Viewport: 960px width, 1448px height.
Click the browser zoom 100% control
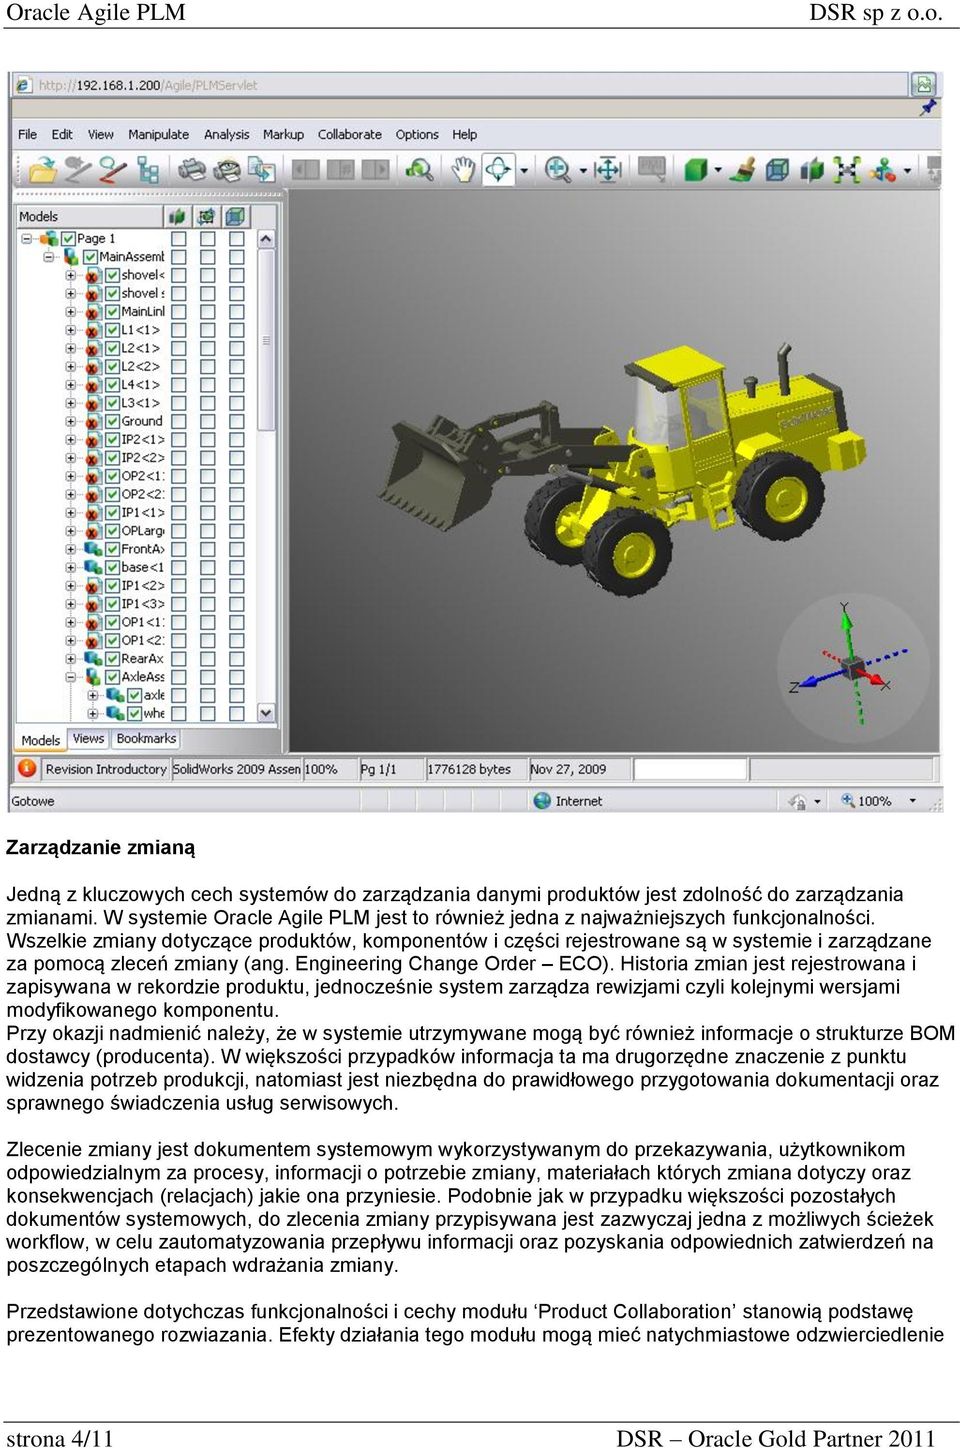click(878, 800)
